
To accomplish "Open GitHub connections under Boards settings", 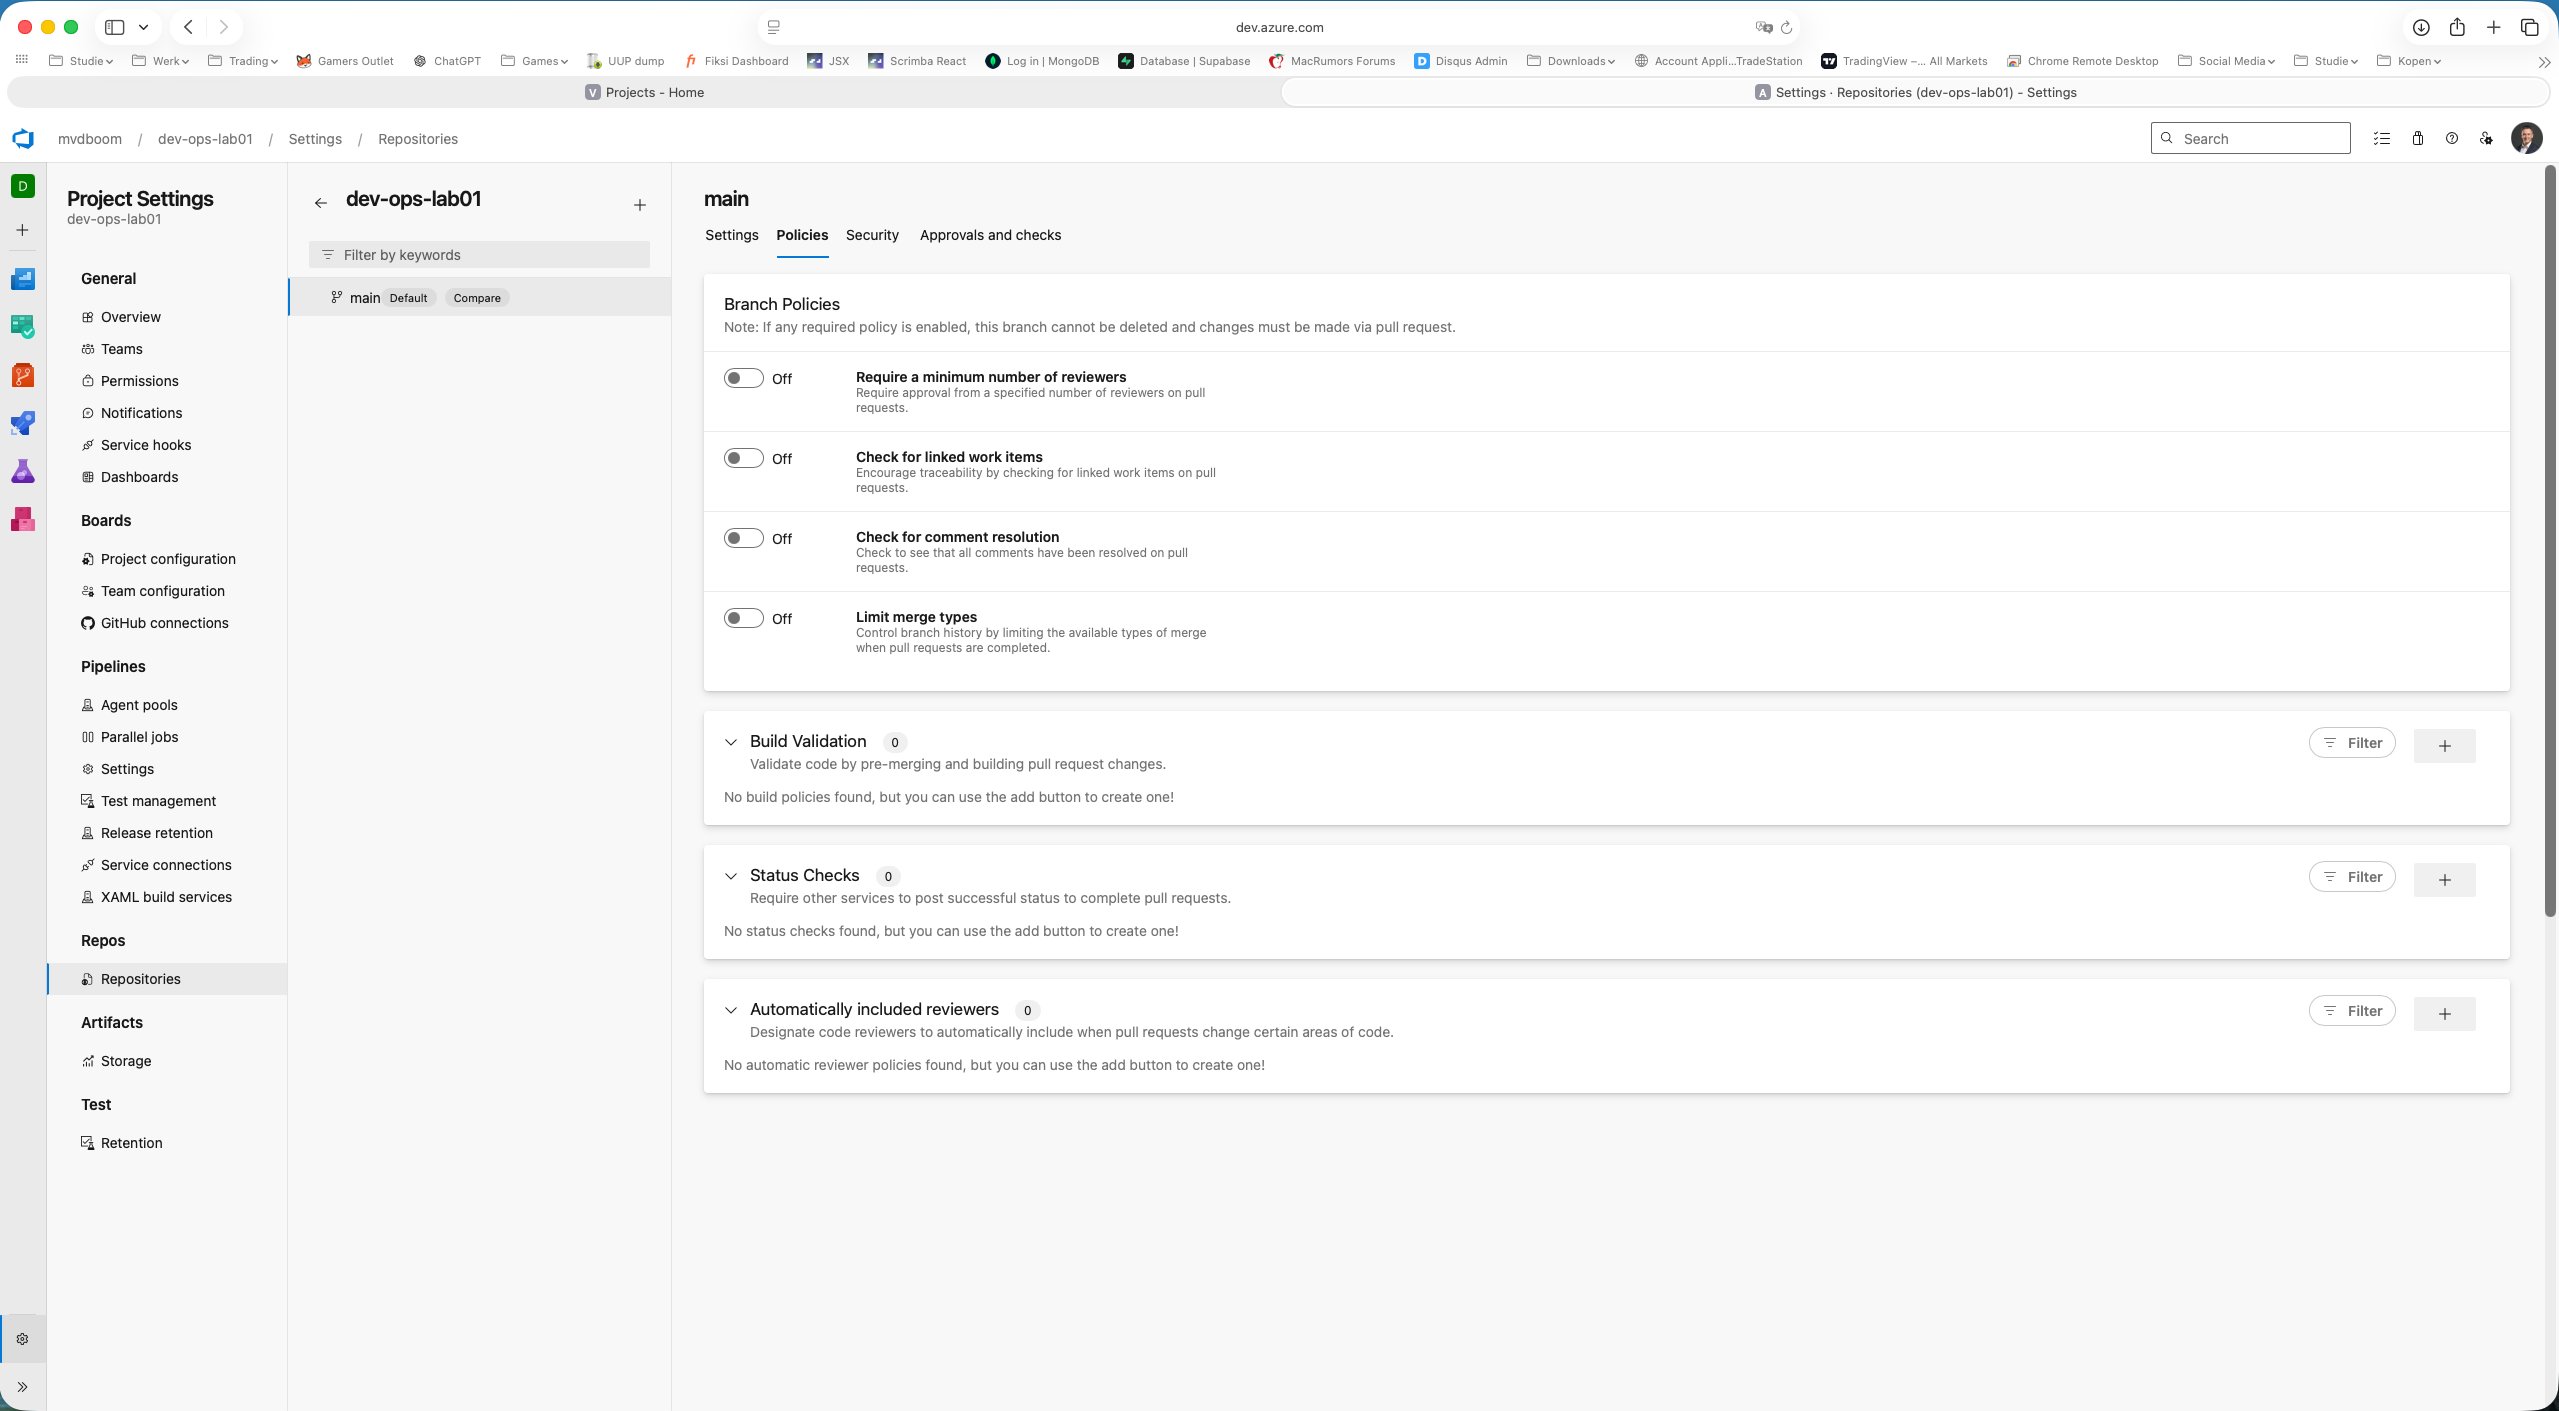I will click(x=164, y=622).
